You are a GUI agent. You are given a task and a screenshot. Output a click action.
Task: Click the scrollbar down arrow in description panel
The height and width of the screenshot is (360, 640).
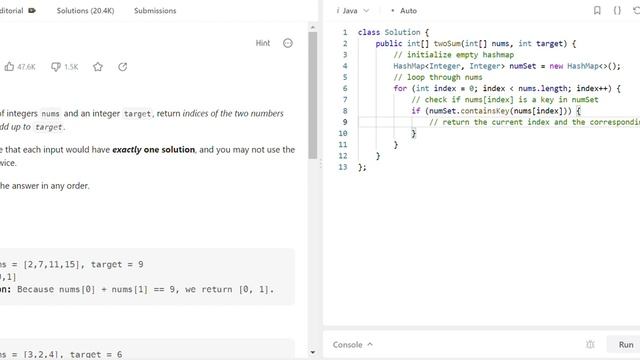coord(313,352)
